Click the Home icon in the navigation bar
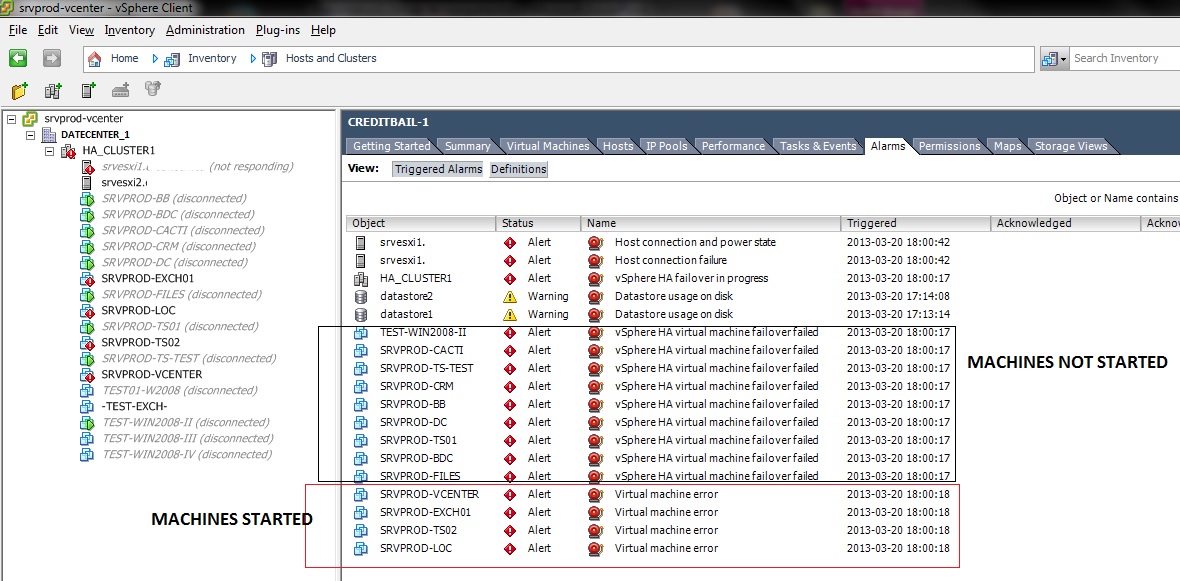This screenshot has height=581, width=1180. [94, 58]
